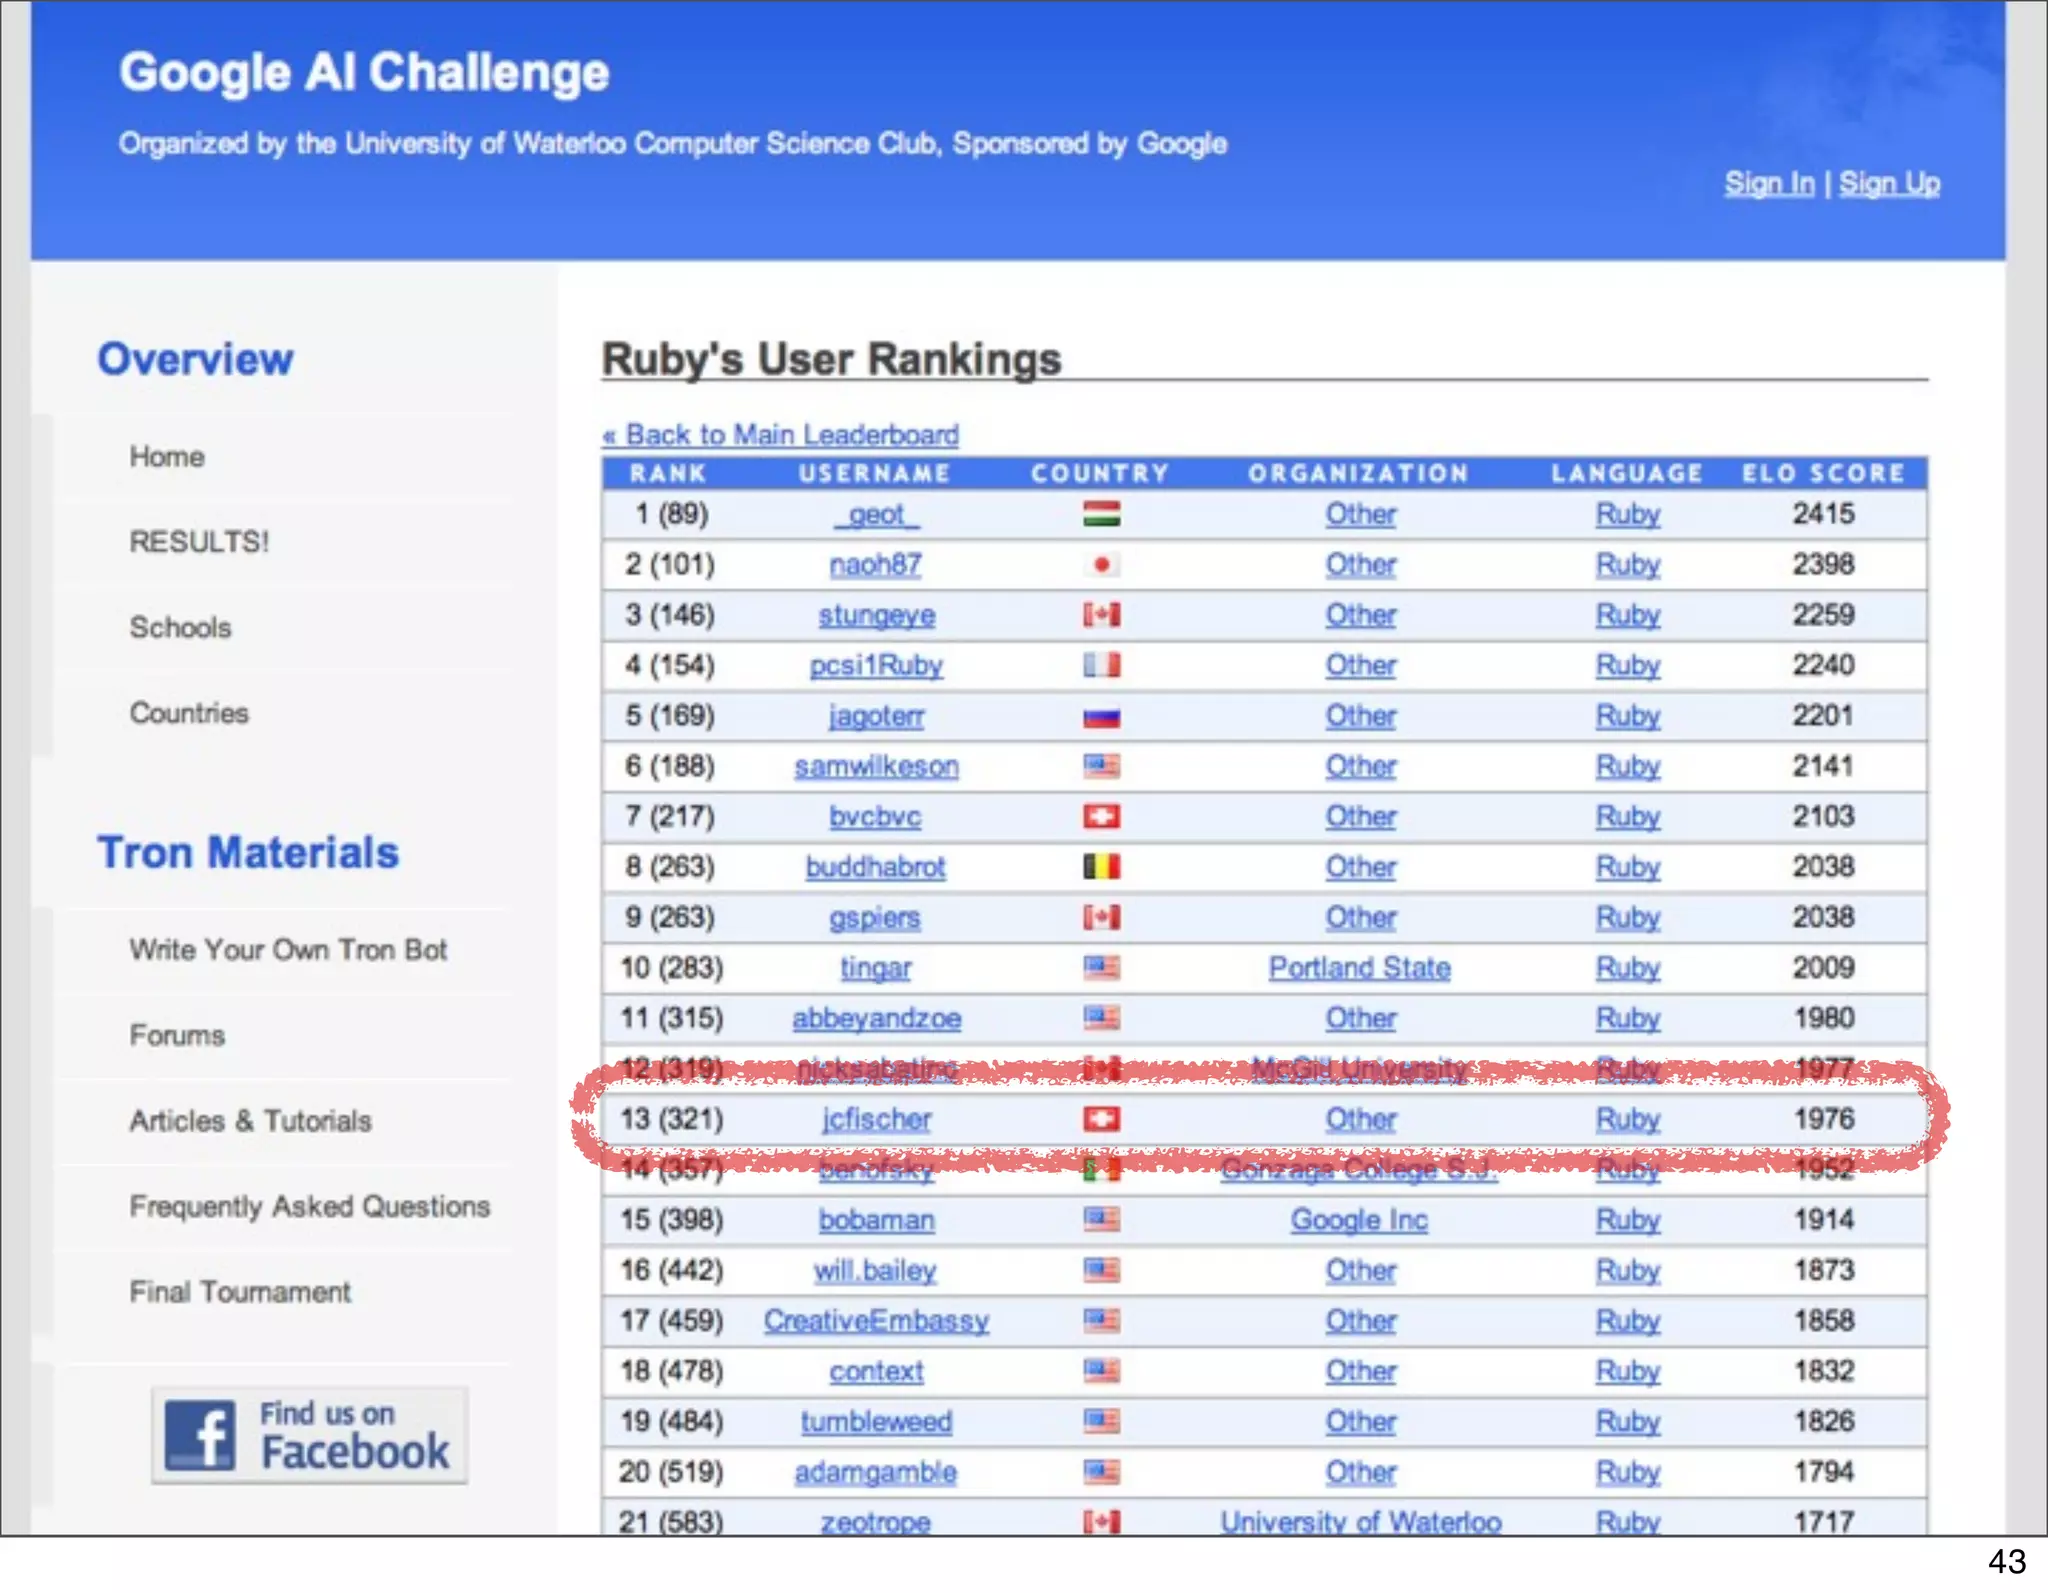This screenshot has height=1593, width=2048.
Task: Open jcfischer's user profile
Action: (876, 1119)
